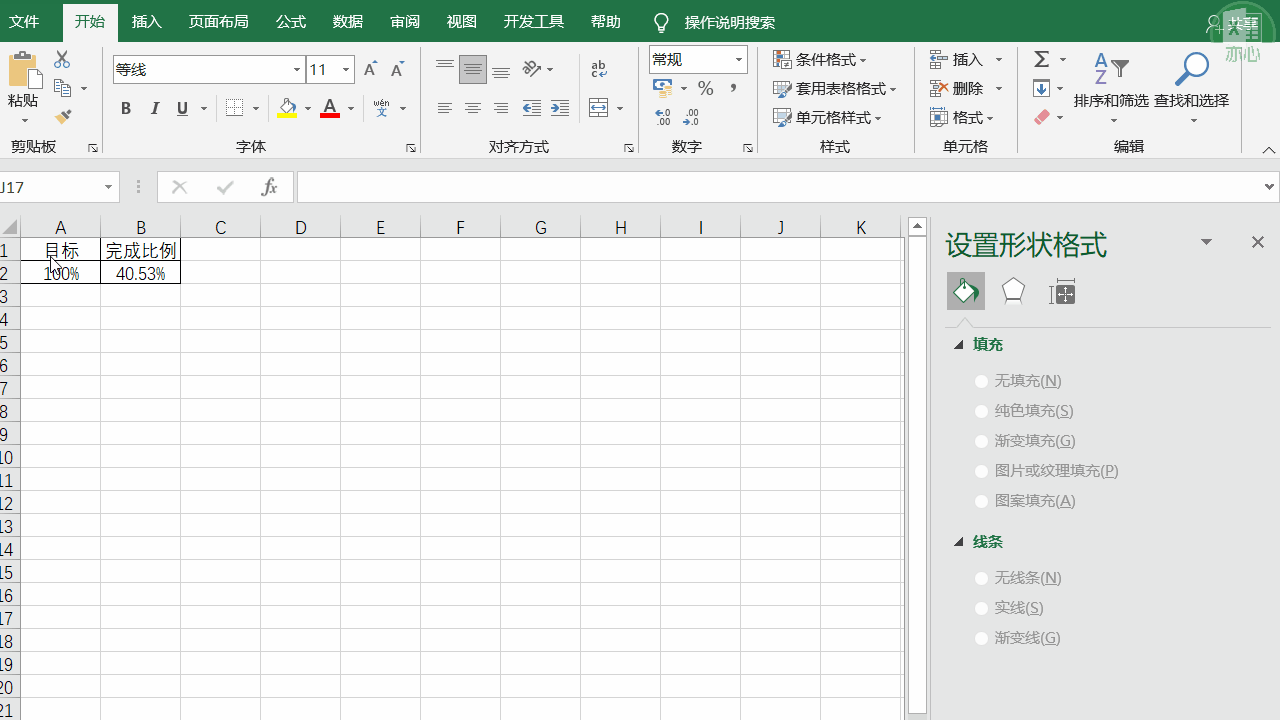The height and width of the screenshot is (720, 1280).
Task: Select cell B2 with 40.53%
Action: pos(141,273)
